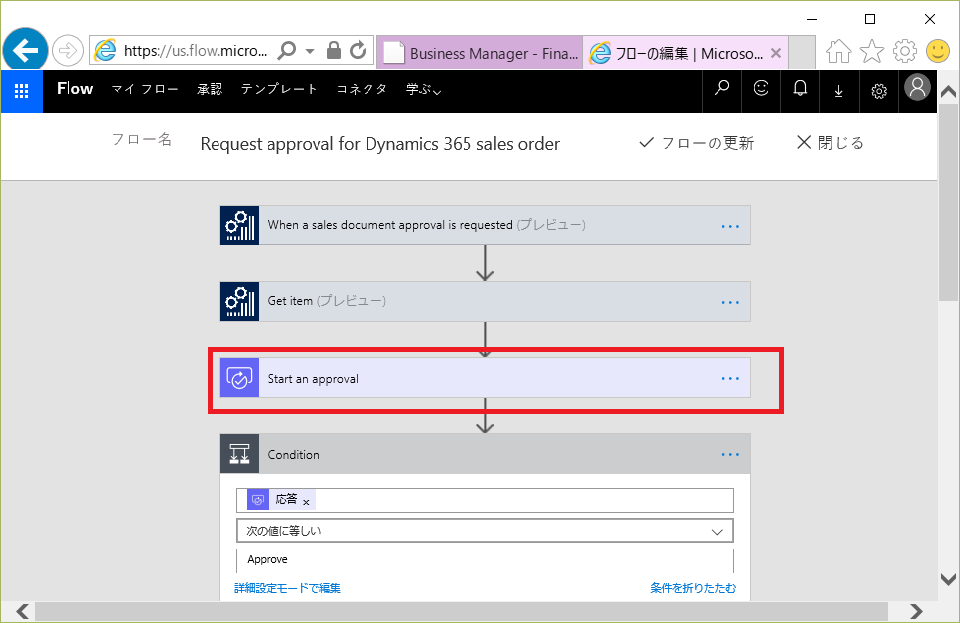Remove the 応答 token with its x

coord(306,502)
